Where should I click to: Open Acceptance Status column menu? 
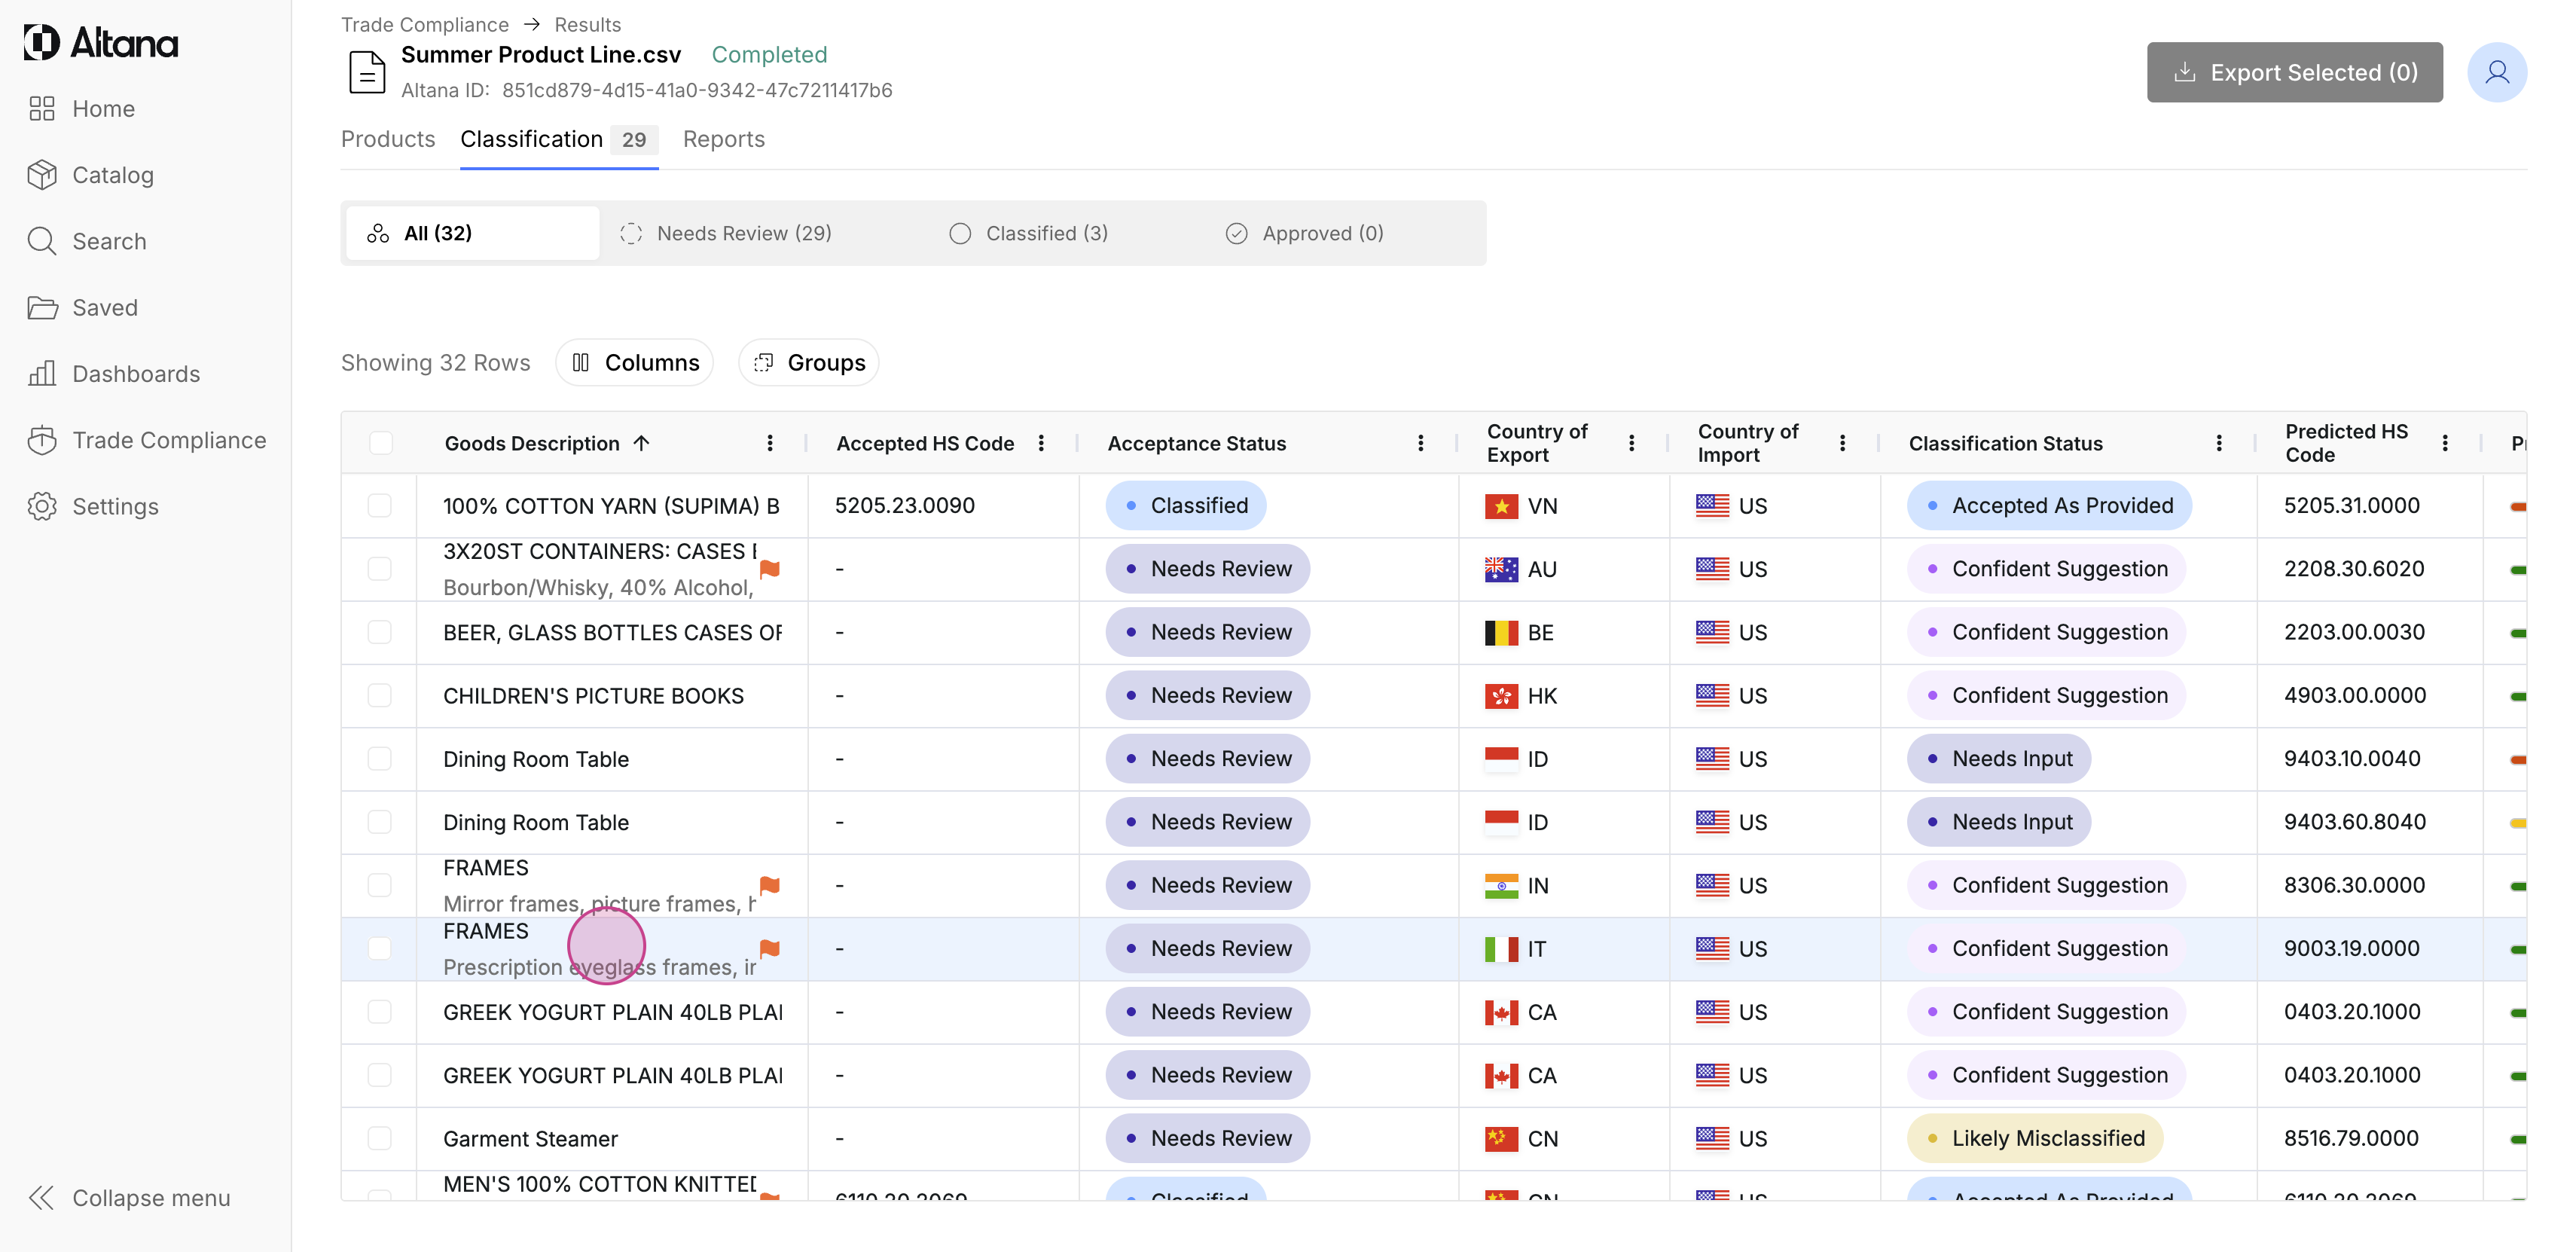point(1420,443)
